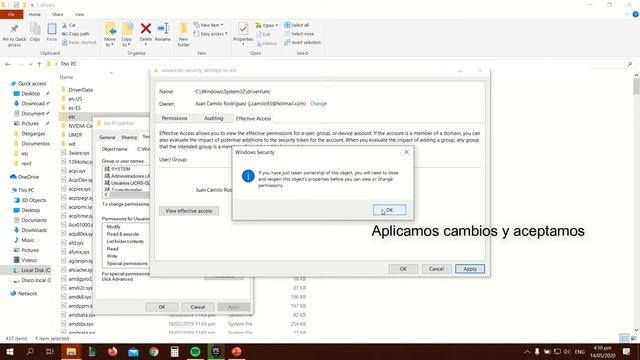Screen dimensions: 640x360
Task: Click Invert selection in ribbon
Action: [302, 42]
